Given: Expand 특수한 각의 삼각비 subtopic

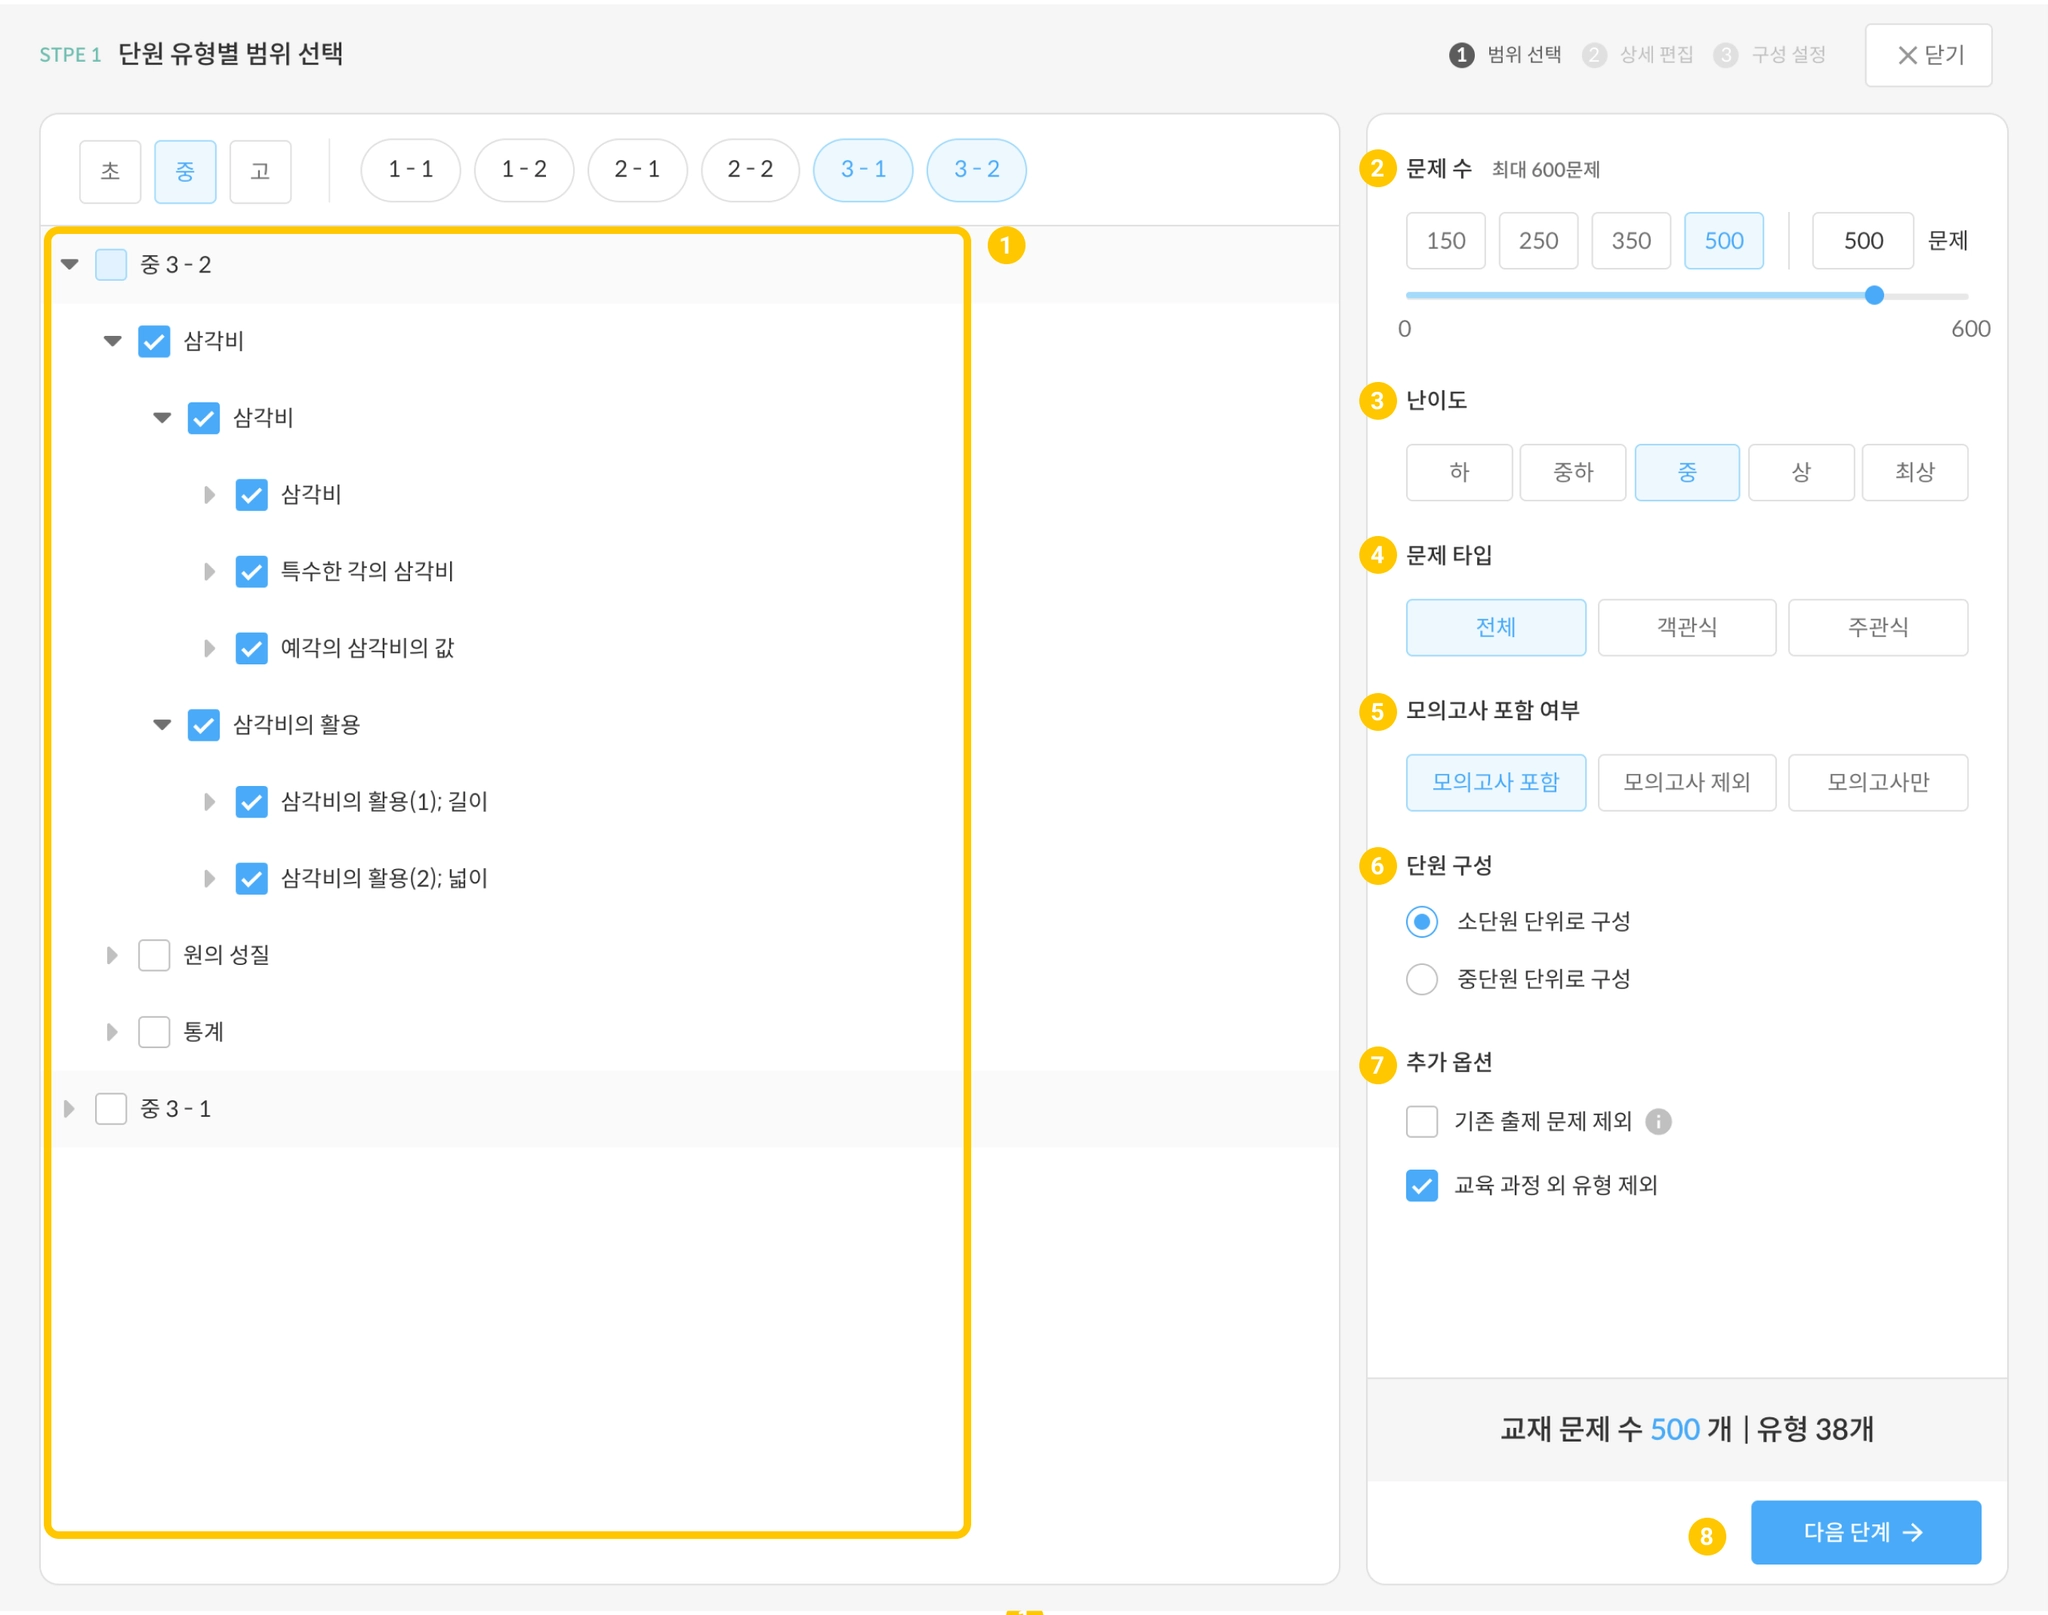Looking at the screenshot, I should click(x=208, y=571).
